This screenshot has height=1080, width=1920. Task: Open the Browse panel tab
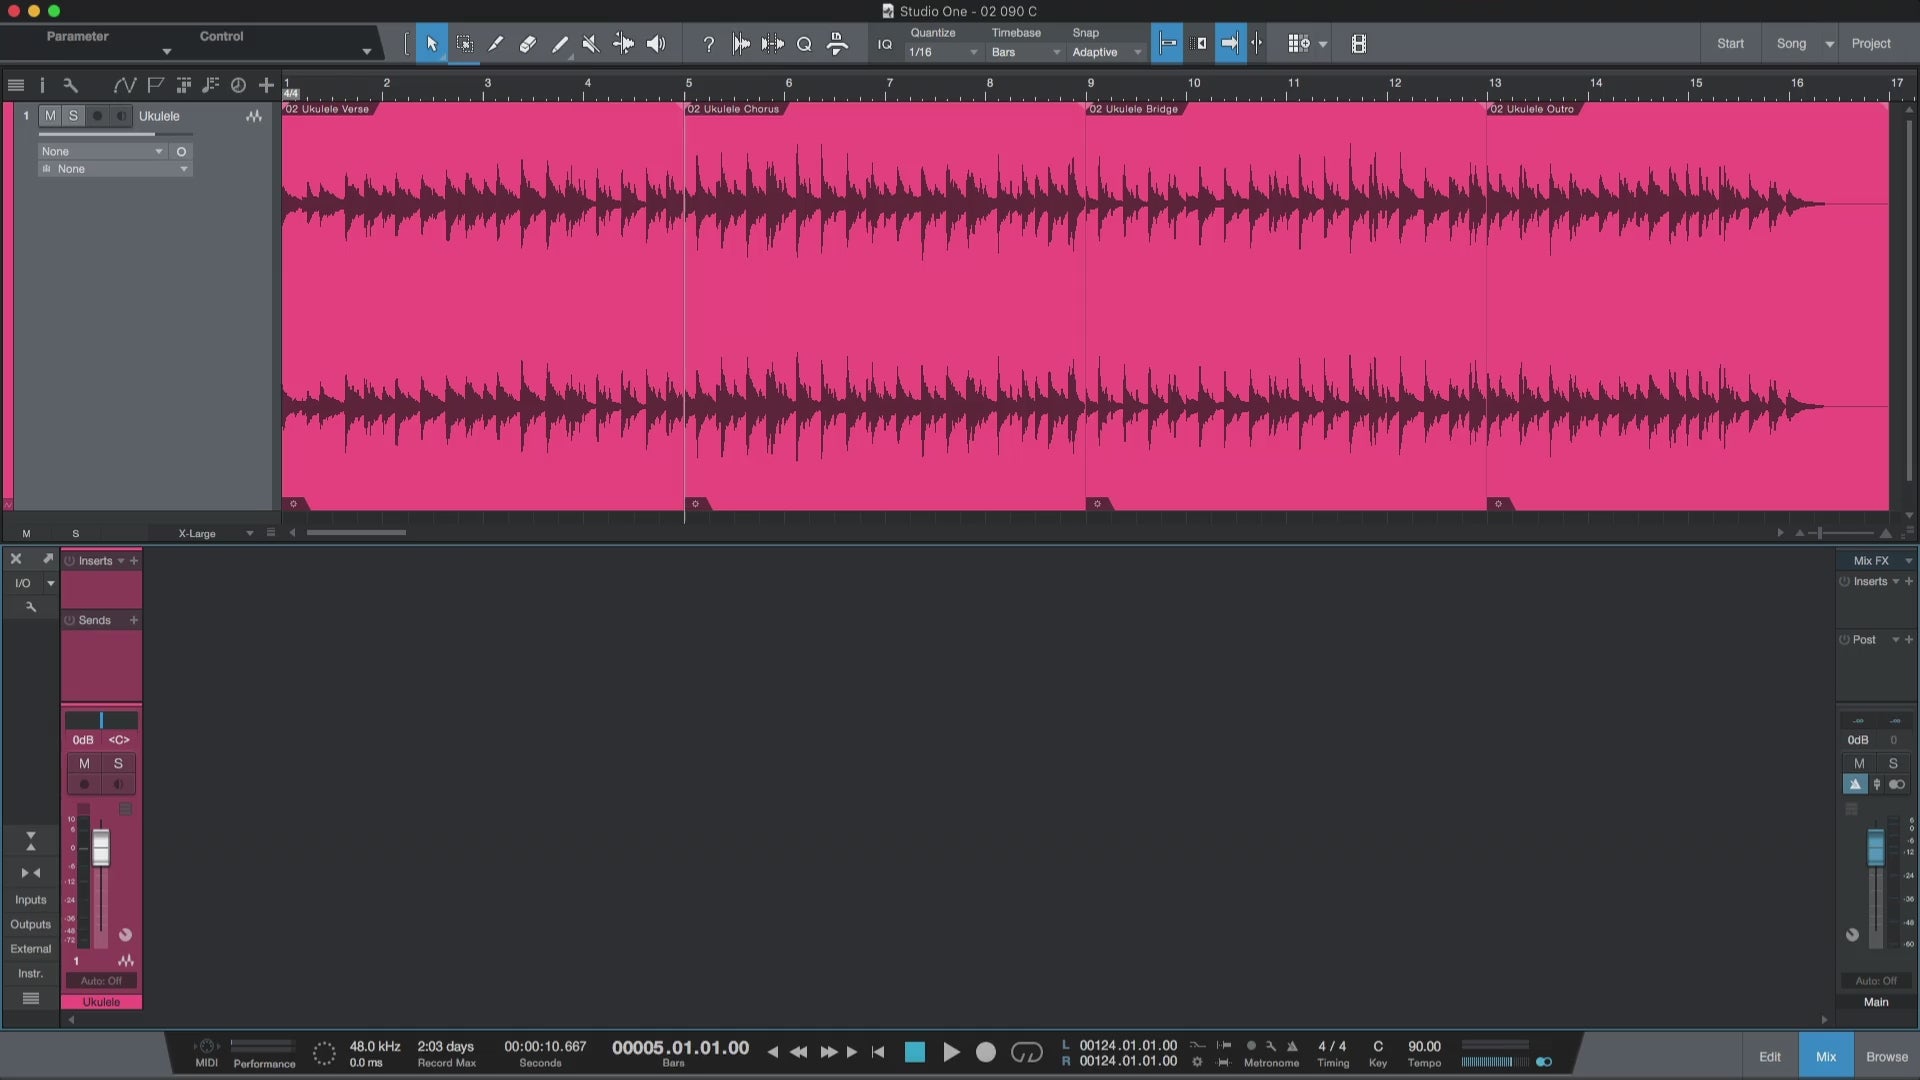click(1886, 1056)
